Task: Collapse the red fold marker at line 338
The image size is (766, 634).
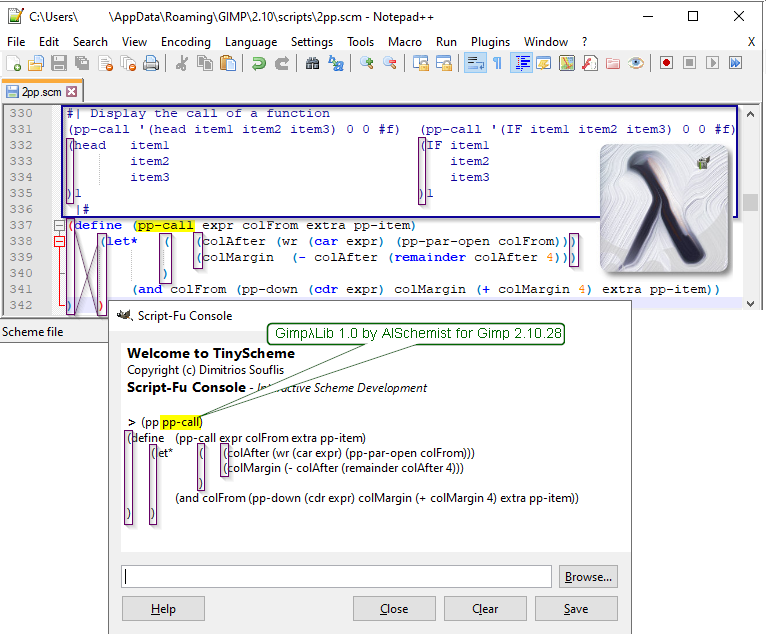Action: click(59, 241)
